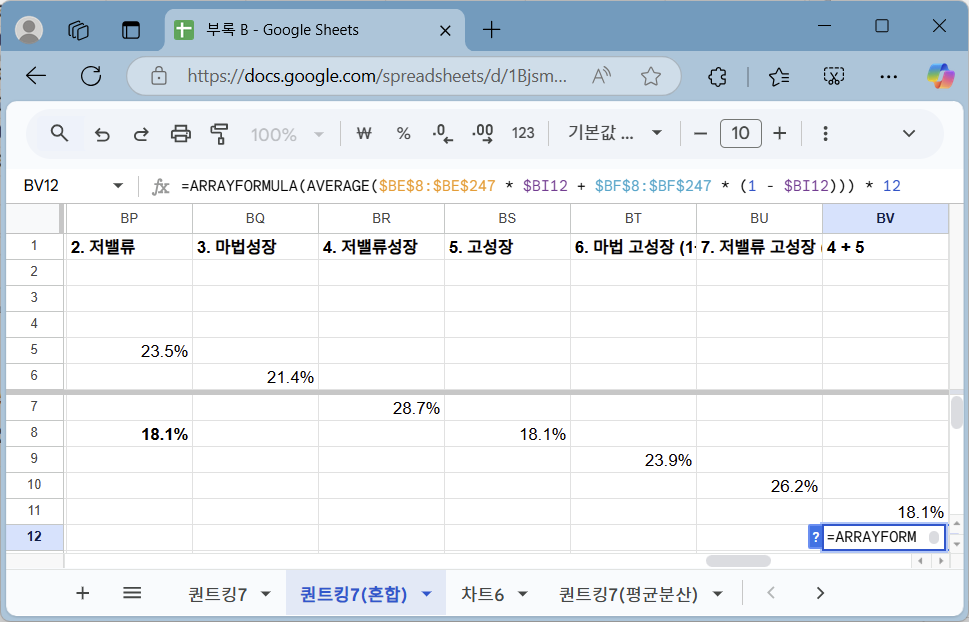Open the 100% zoom dropdown
The height and width of the screenshot is (622, 969).
click(x=287, y=134)
